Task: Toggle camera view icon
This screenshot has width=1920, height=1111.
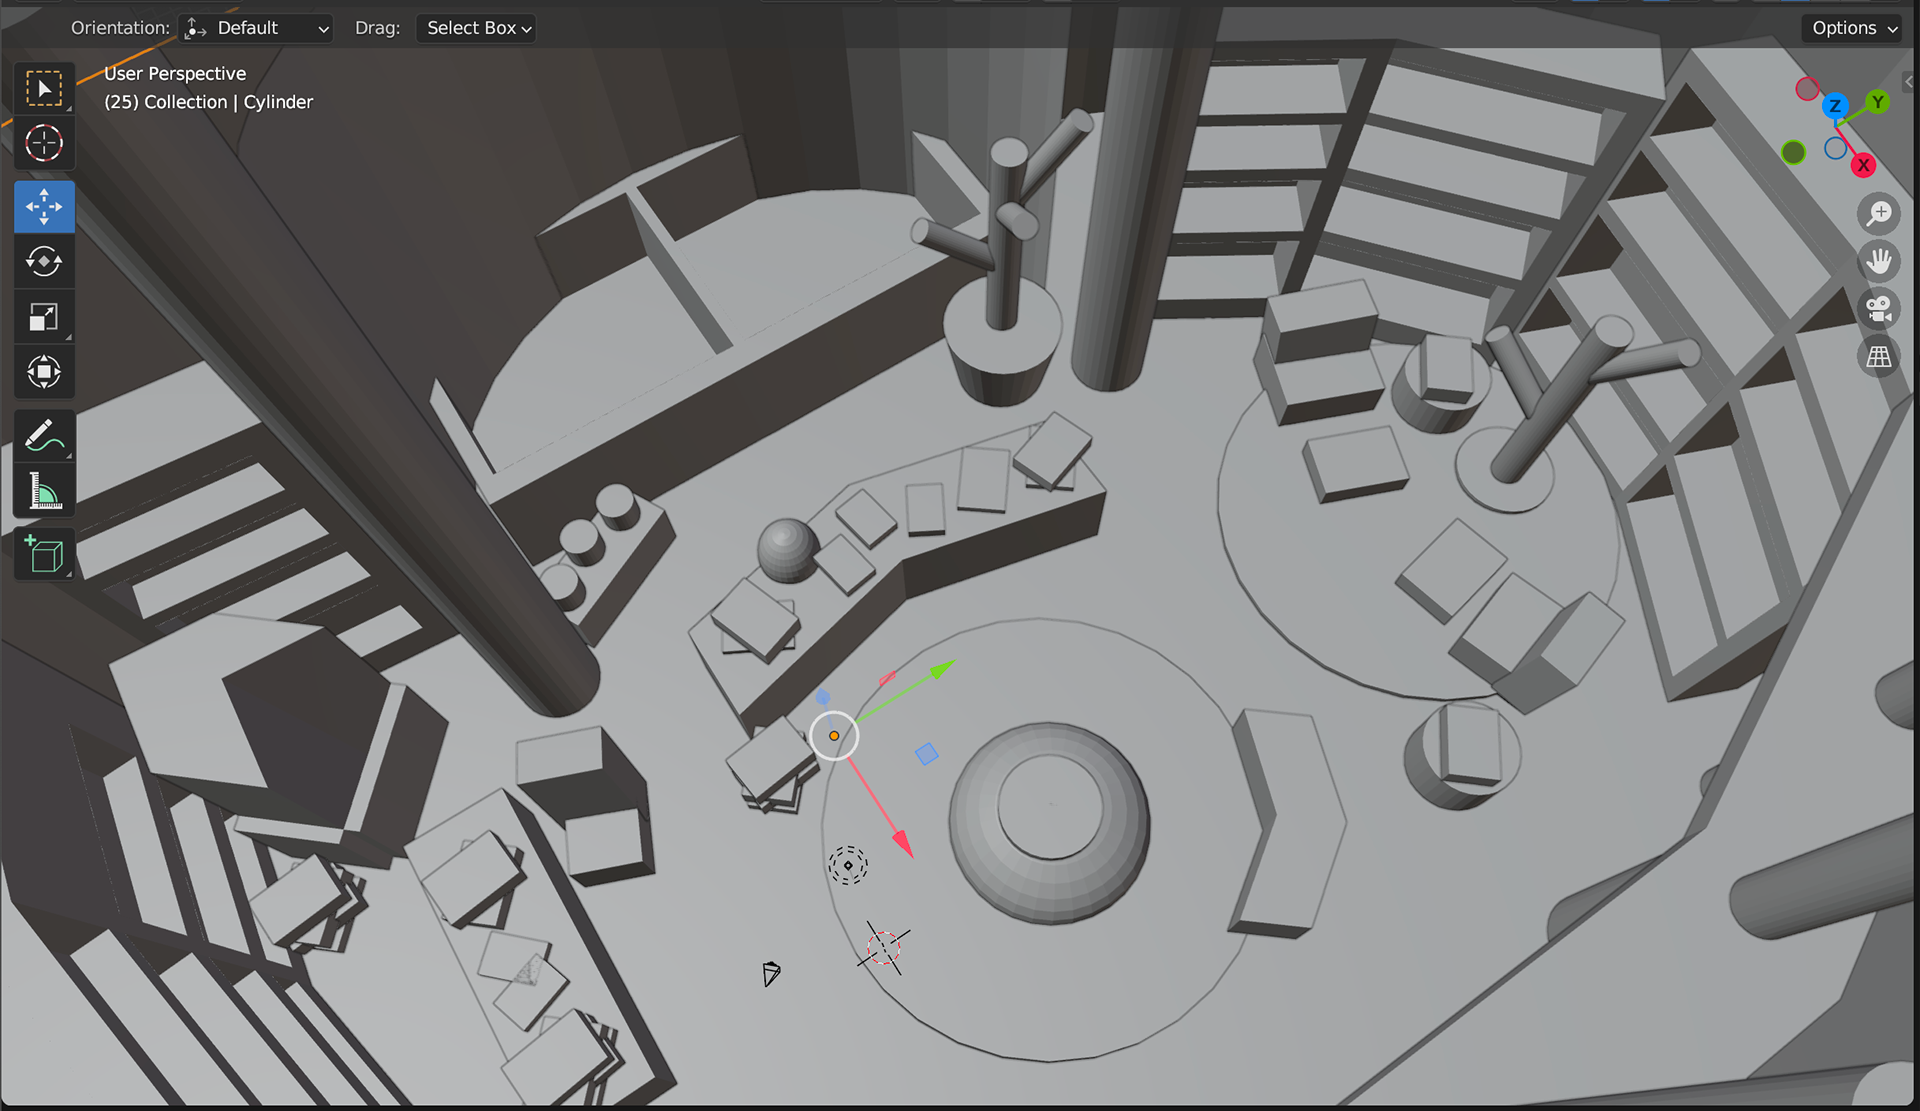Action: click(1879, 309)
